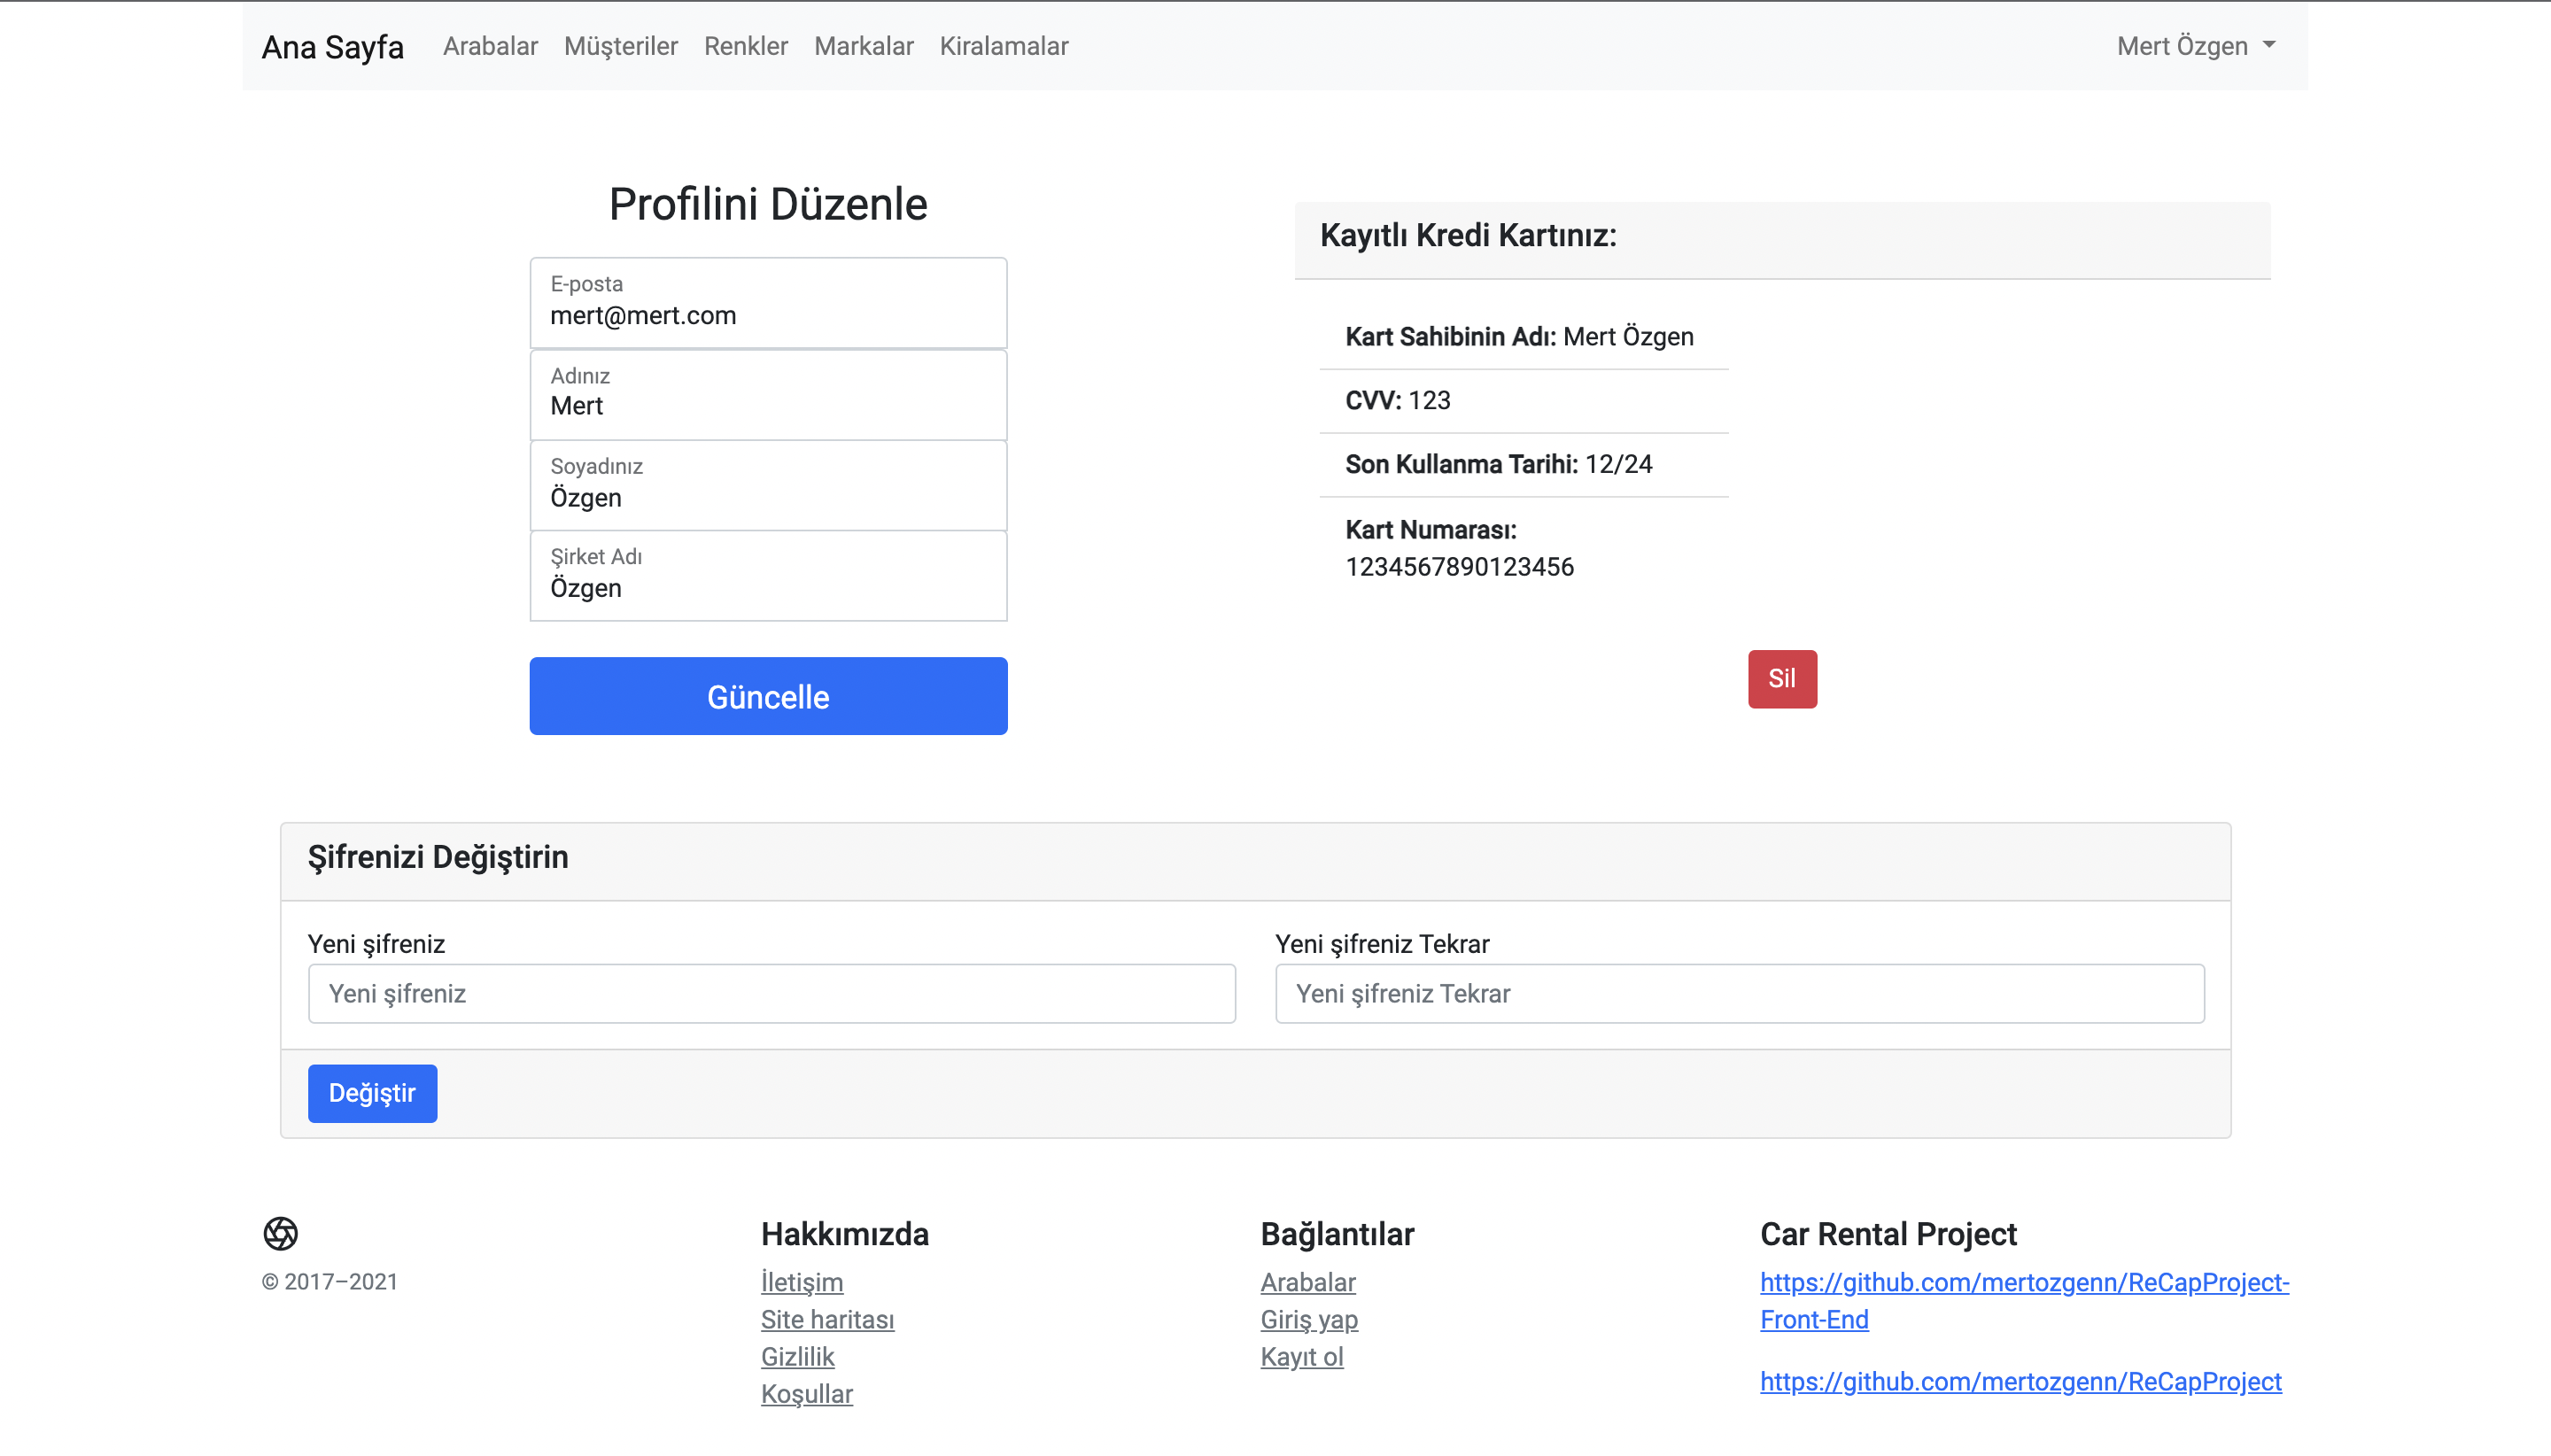Image resolution: width=2551 pixels, height=1456 pixels.
Task: Click the 'Bağlantılar' footer heading
Action: (x=1337, y=1234)
